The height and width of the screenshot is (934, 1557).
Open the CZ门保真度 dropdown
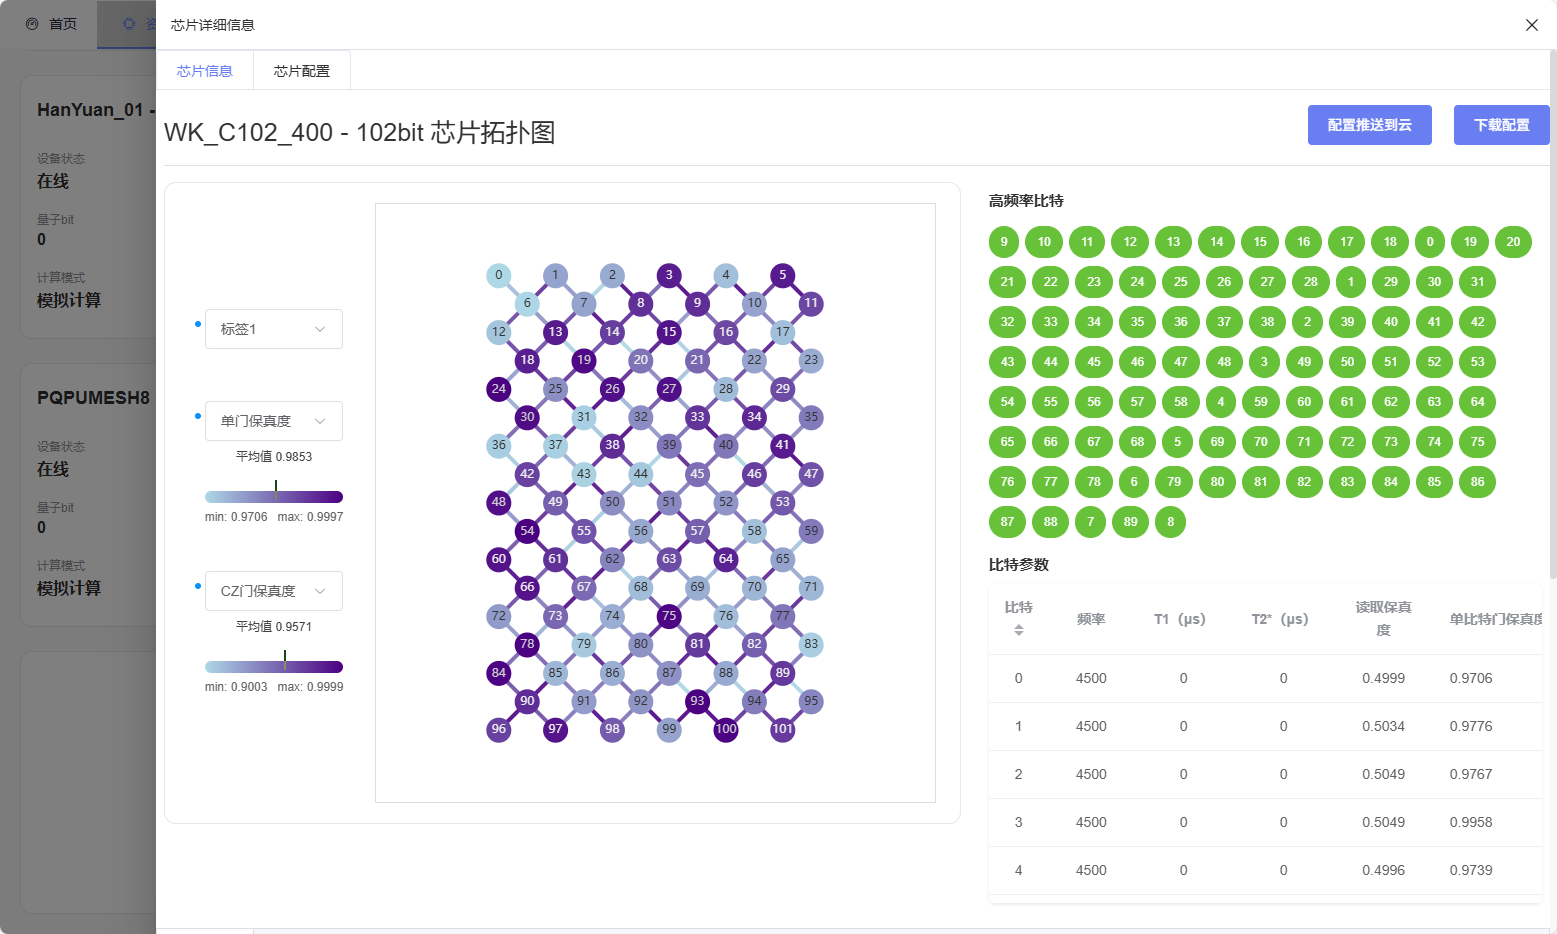click(273, 591)
